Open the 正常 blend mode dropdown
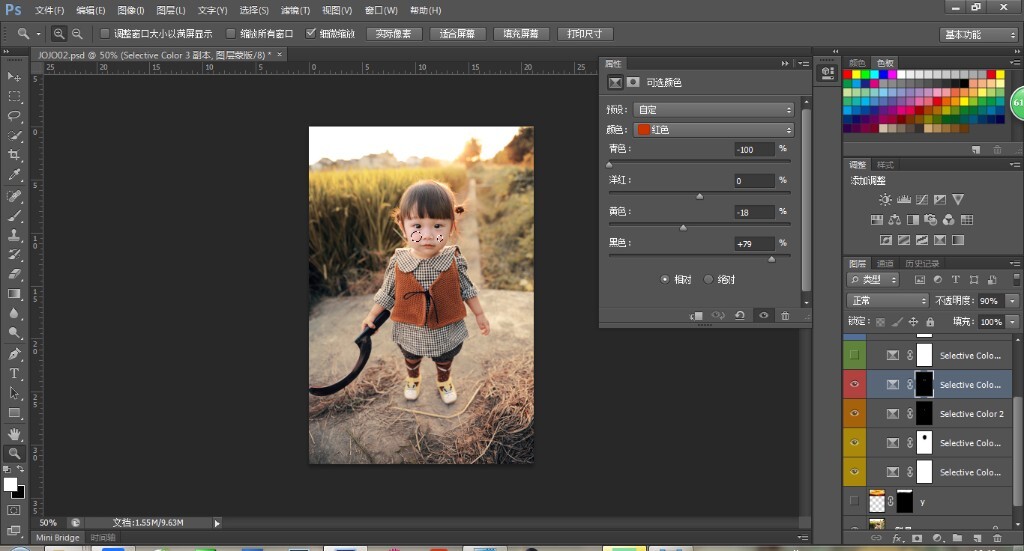Viewport: 1024px width, 551px height. 888,301
